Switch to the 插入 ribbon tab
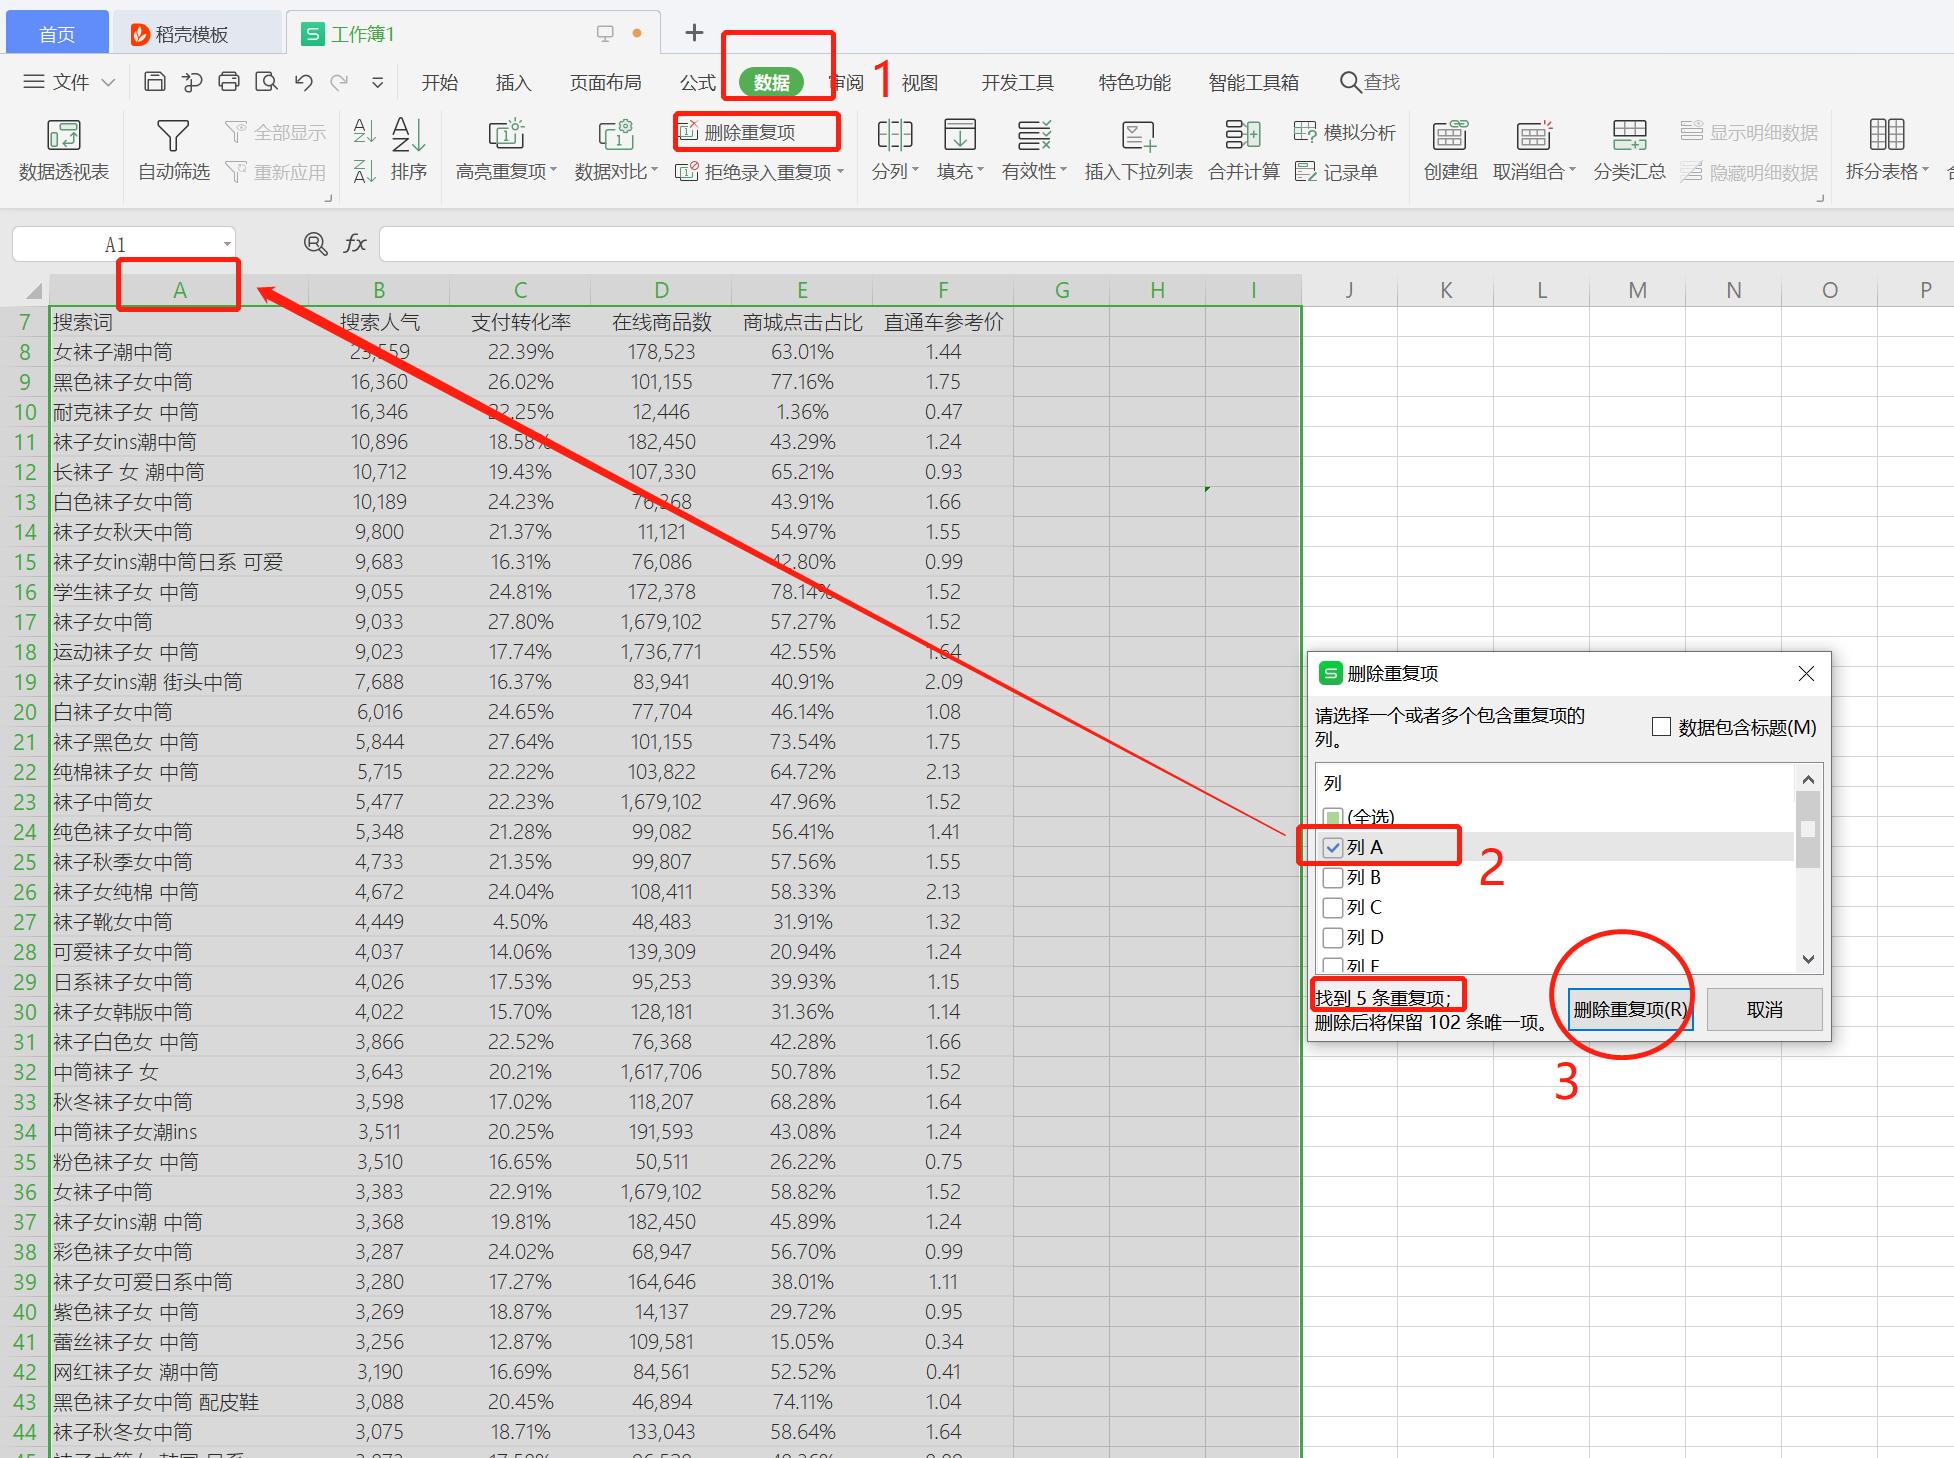1954x1458 pixels. click(x=513, y=82)
